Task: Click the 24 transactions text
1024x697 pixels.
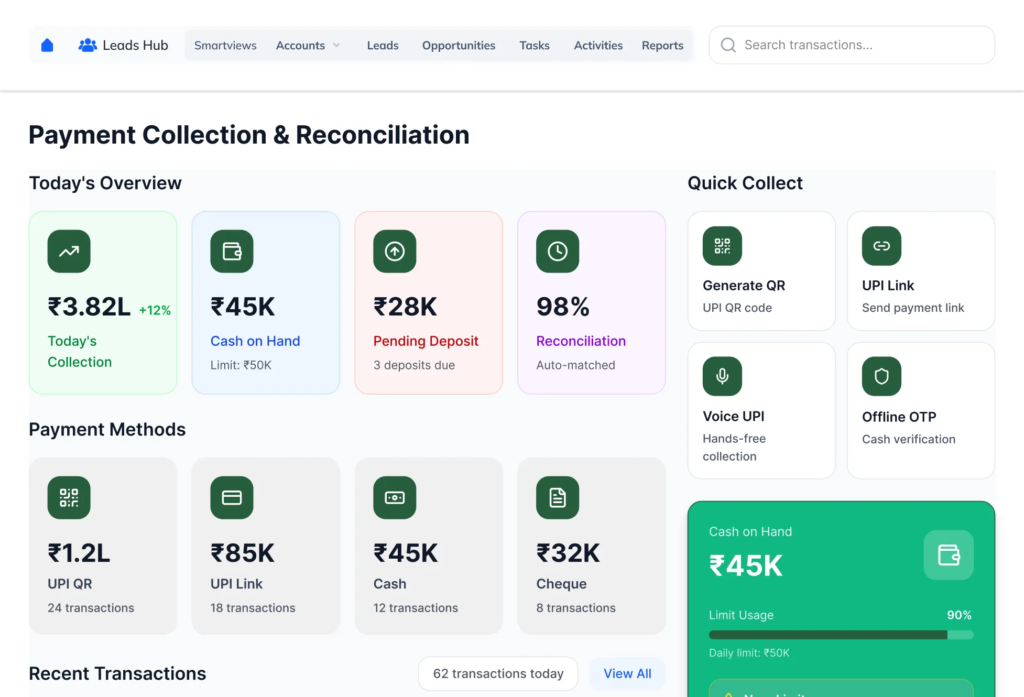Action: coord(91,608)
